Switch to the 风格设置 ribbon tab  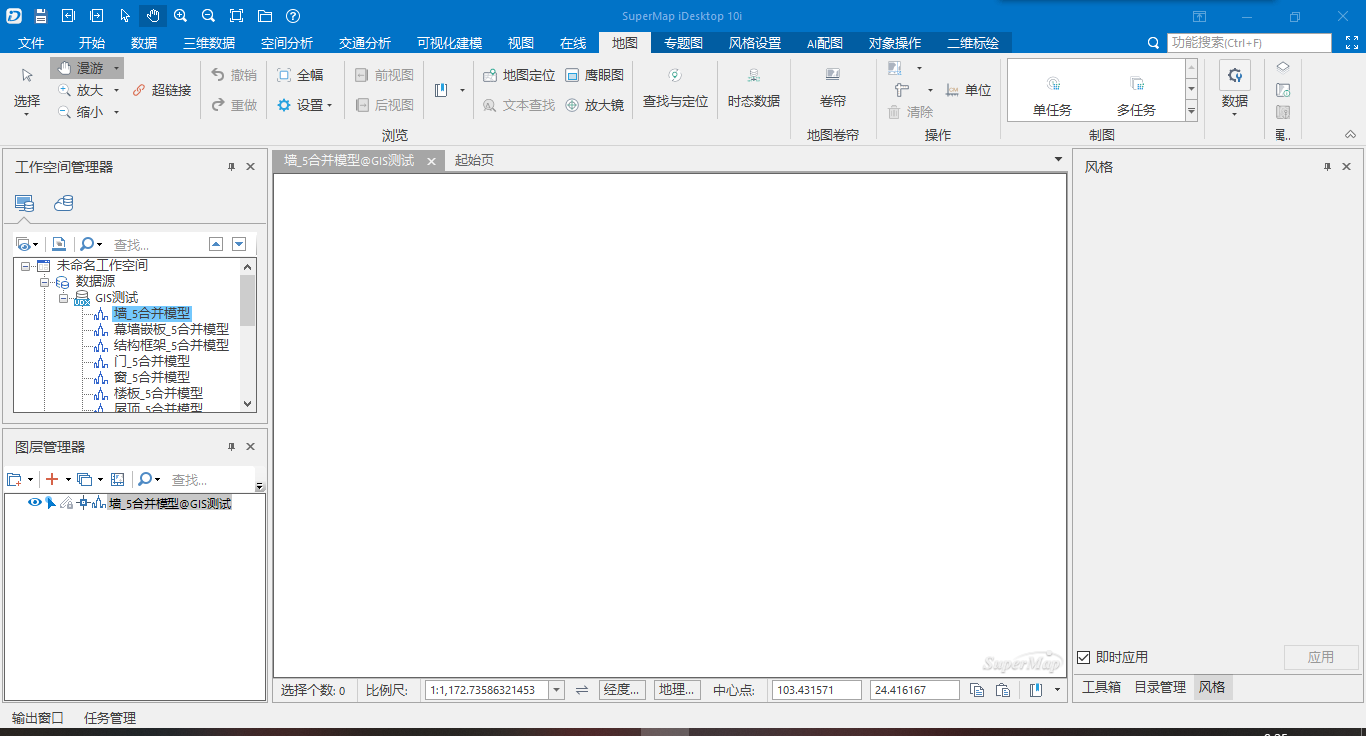click(755, 43)
